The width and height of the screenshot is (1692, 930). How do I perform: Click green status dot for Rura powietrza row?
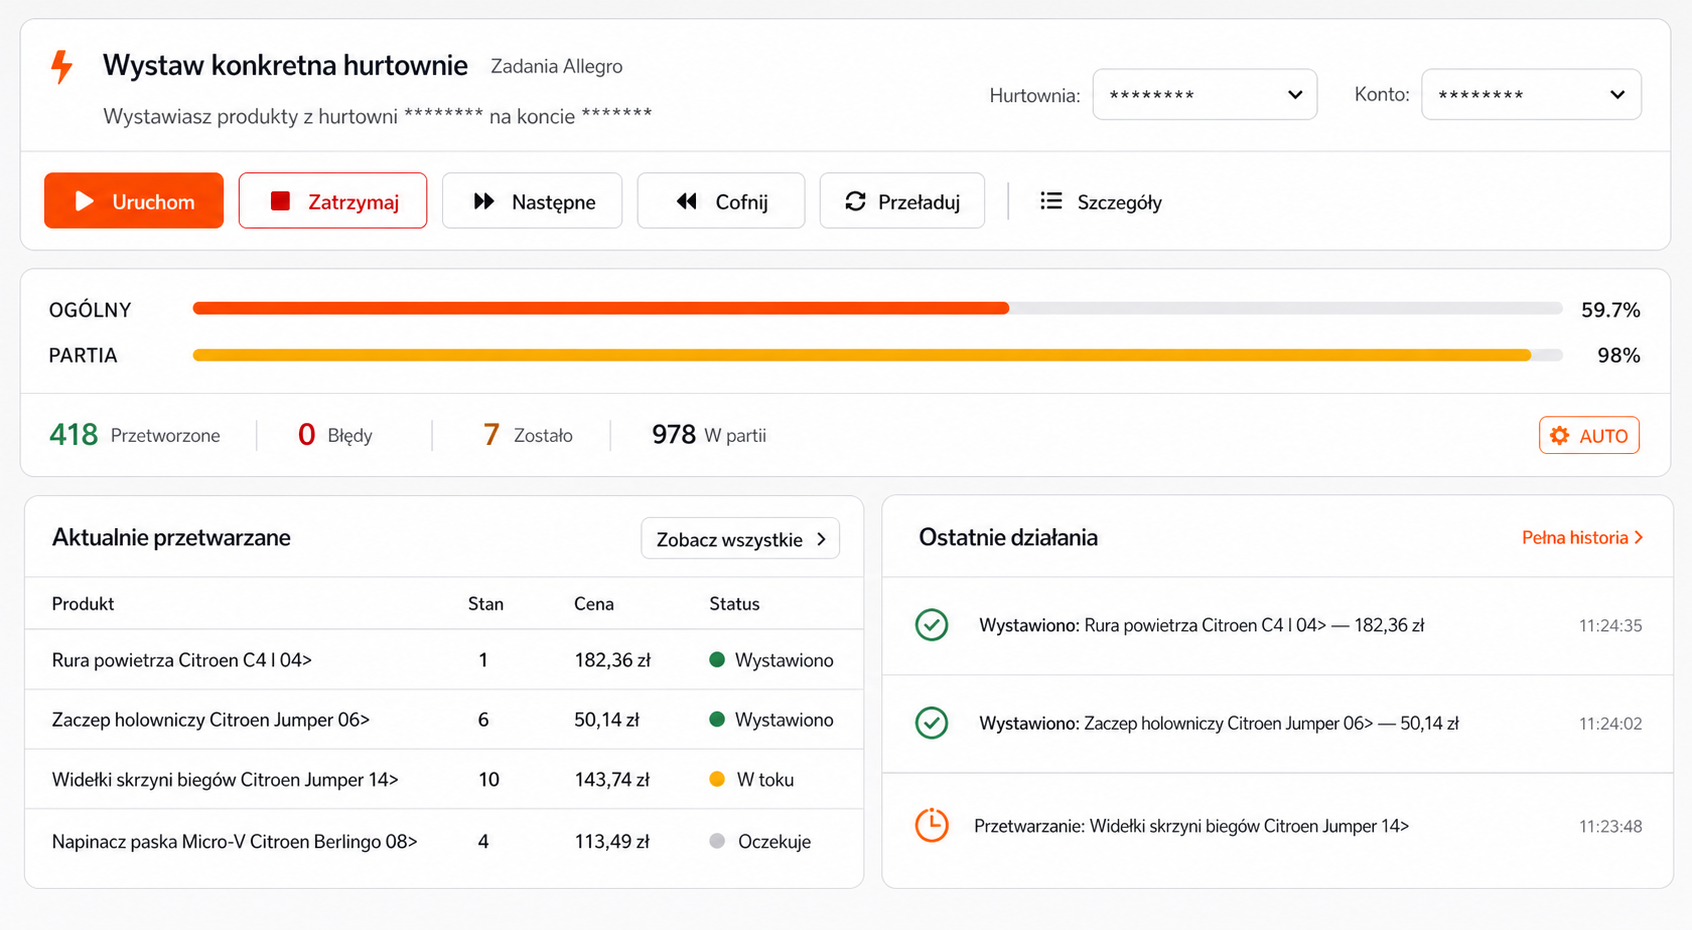[x=717, y=659]
